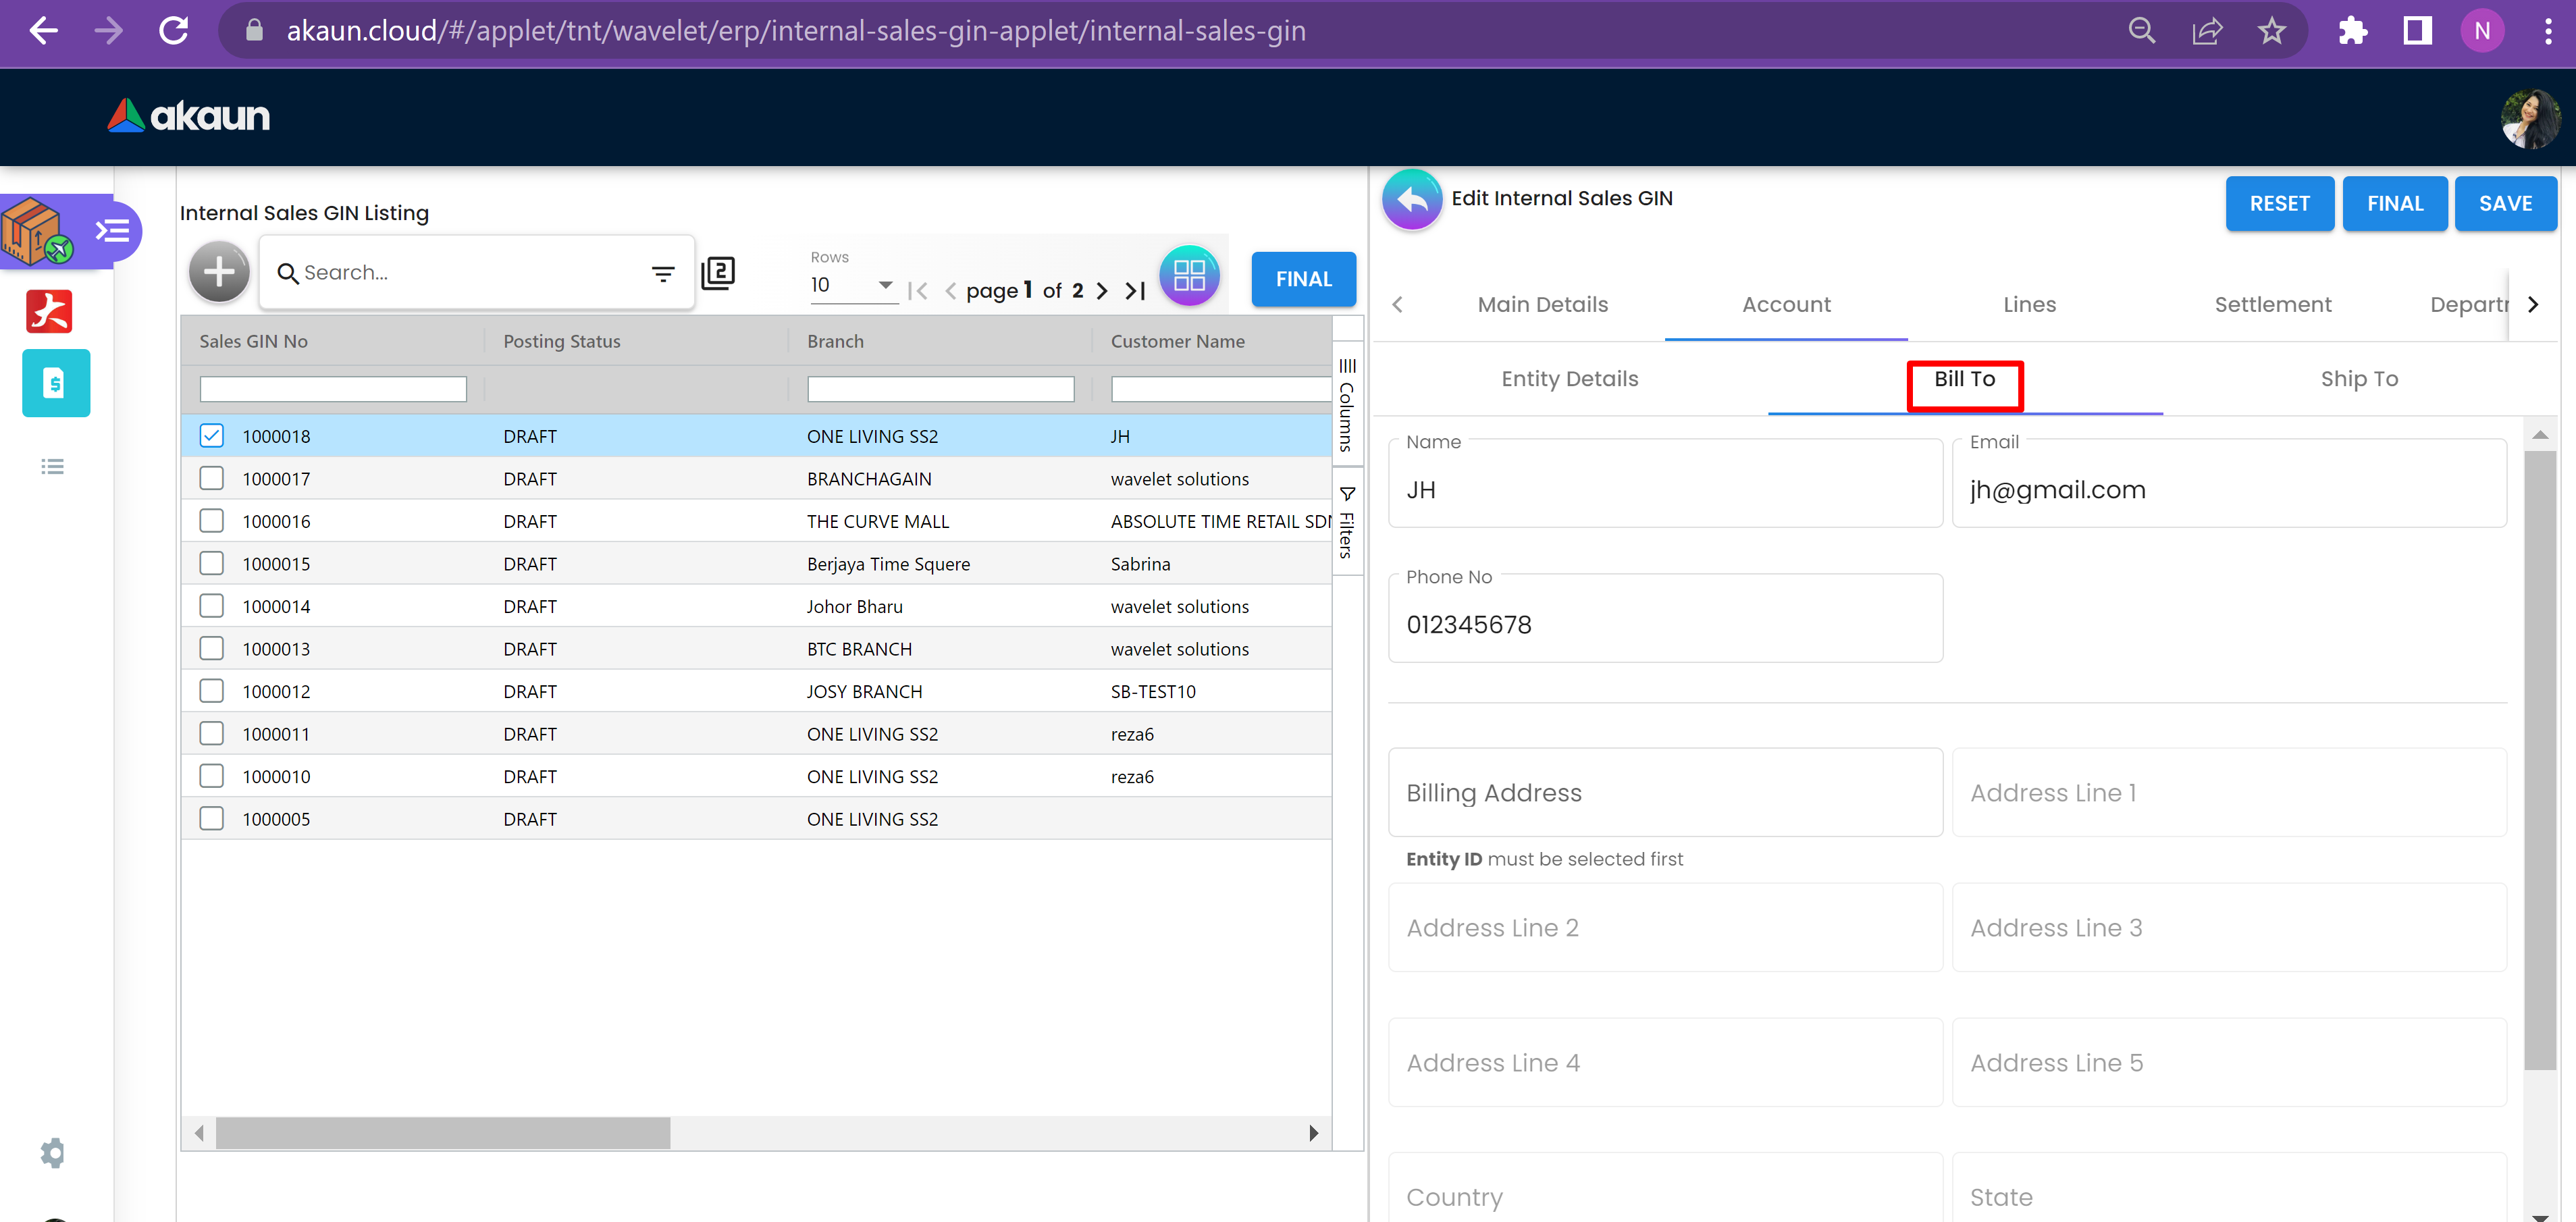Image resolution: width=2576 pixels, height=1222 pixels.
Task: Open the settings gear in sidebar
Action: [x=52, y=1152]
